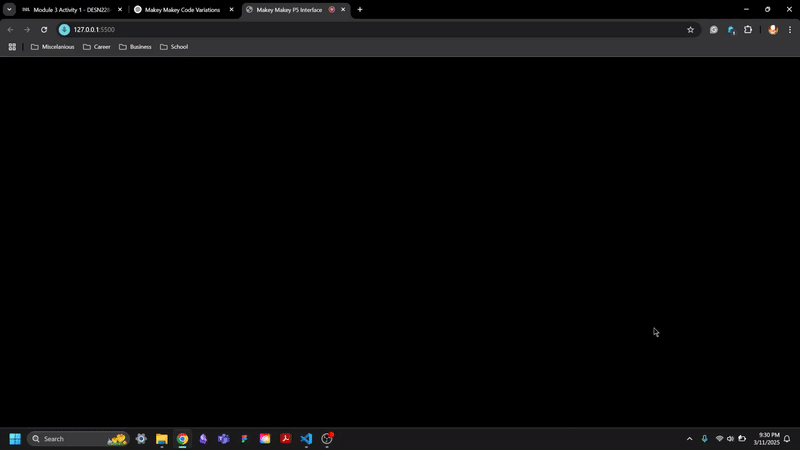The width and height of the screenshot is (800, 450).
Task: Open the Miscelanious bookmarks folder
Action: tap(53, 47)
